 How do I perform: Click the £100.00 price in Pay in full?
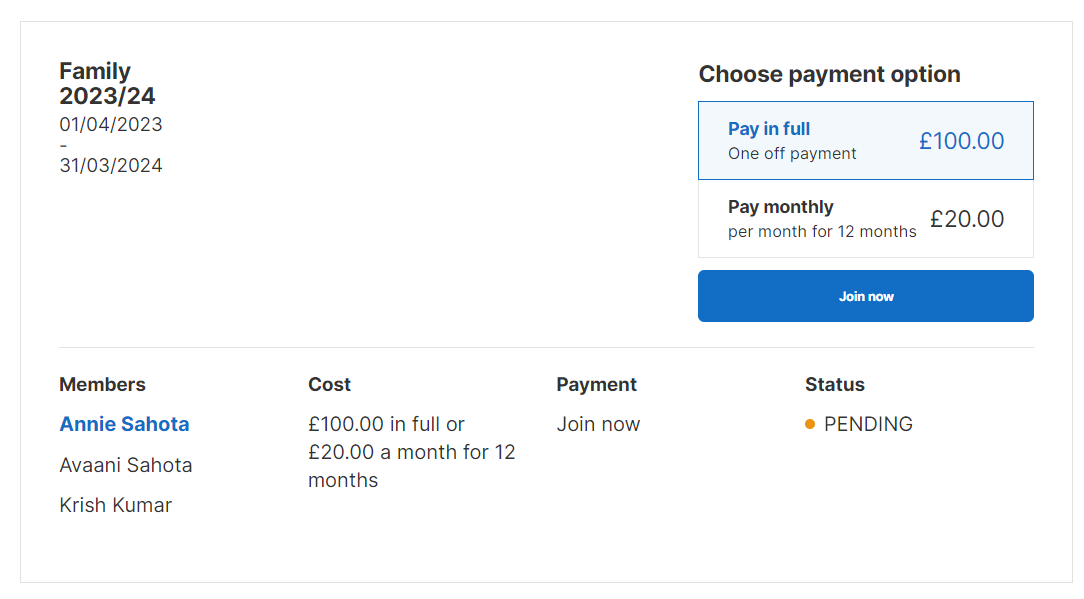coord(962,141)
